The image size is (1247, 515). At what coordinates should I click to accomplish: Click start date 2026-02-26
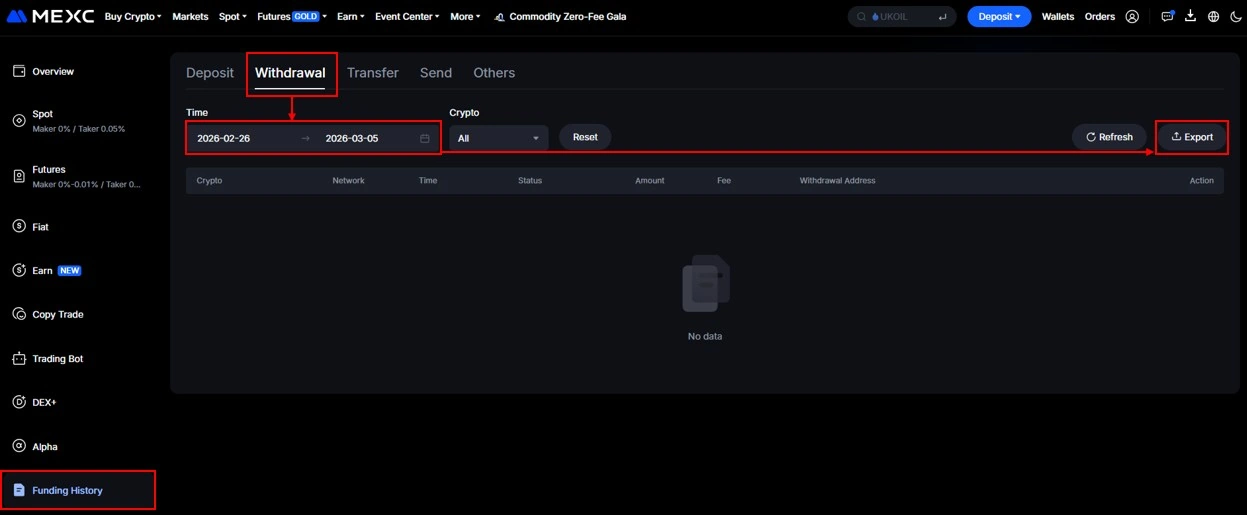pos(224,138)
